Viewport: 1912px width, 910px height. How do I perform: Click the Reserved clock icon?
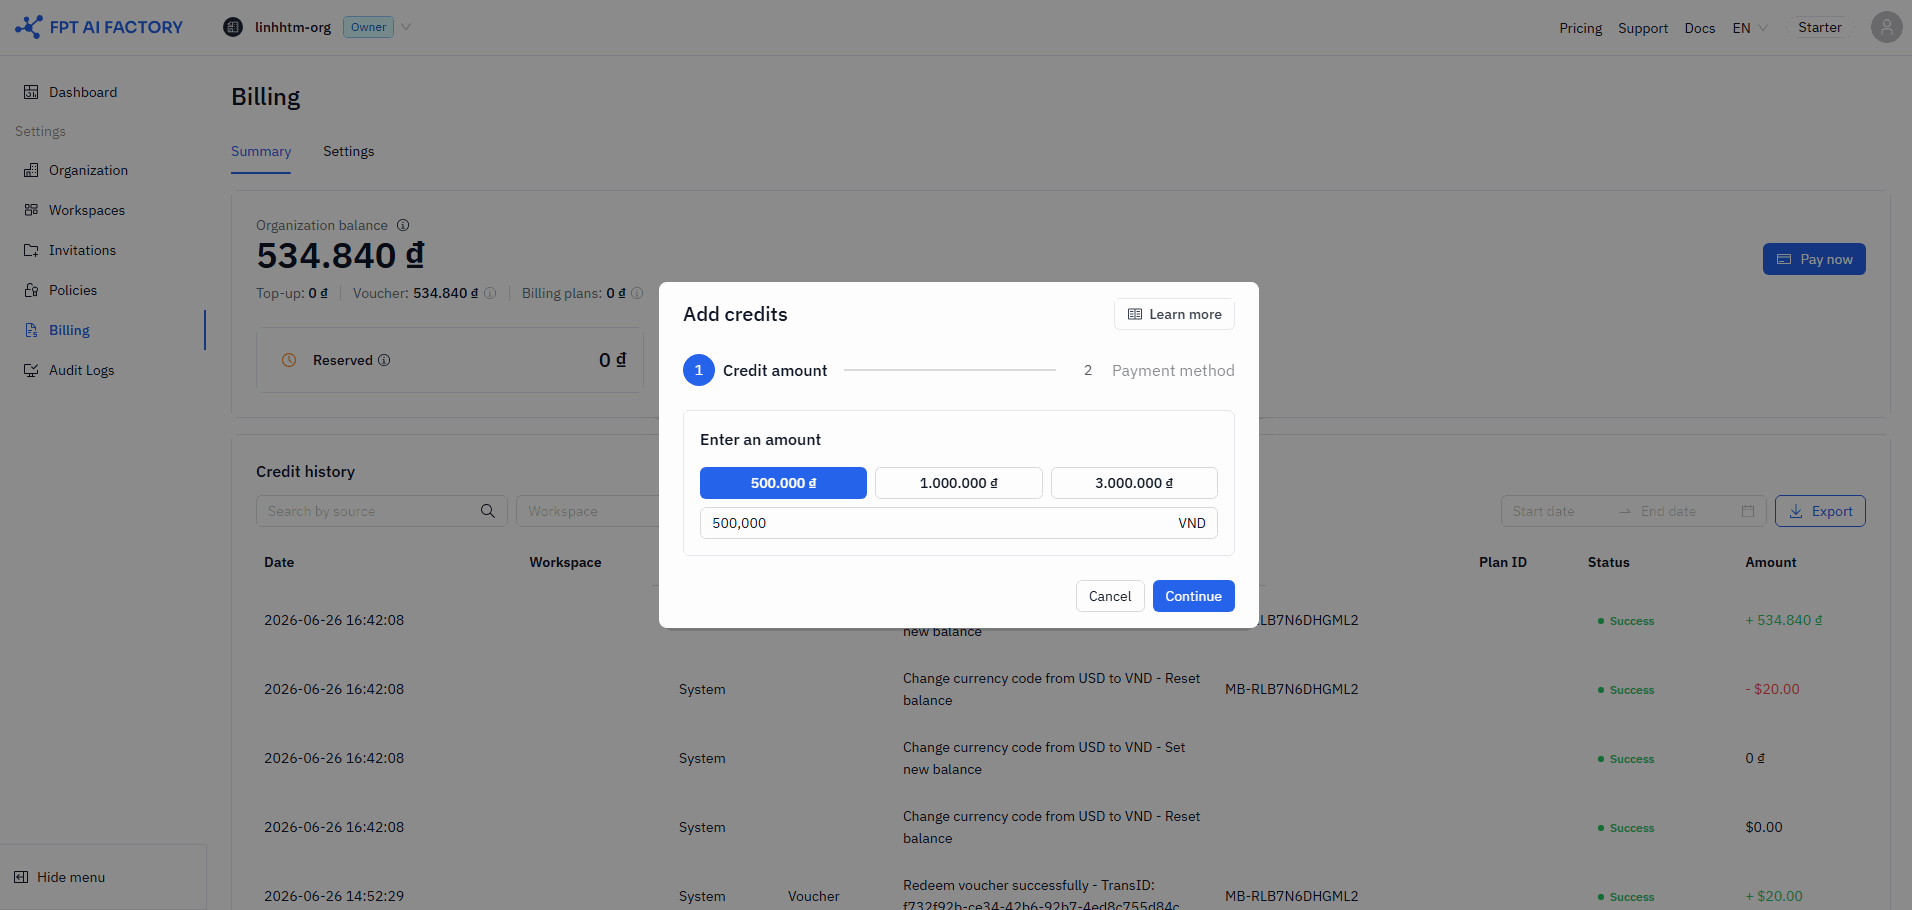click(x=289, y=360)
